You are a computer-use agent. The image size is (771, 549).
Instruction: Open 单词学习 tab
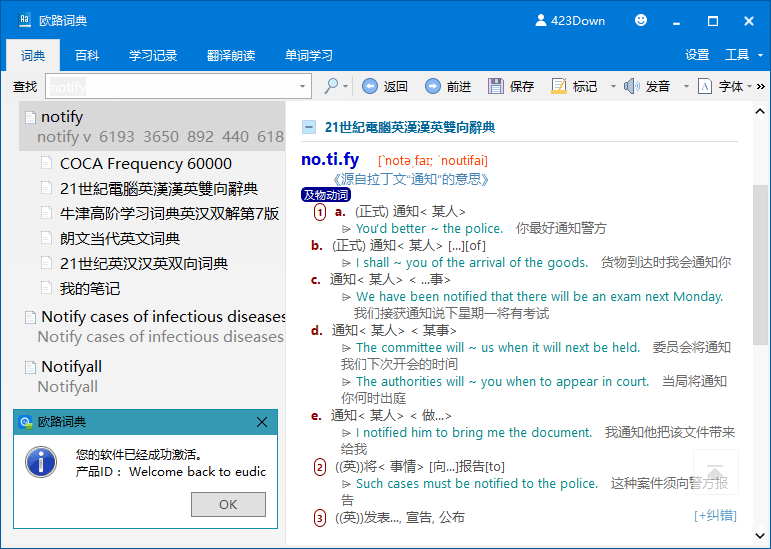[309, 55]
